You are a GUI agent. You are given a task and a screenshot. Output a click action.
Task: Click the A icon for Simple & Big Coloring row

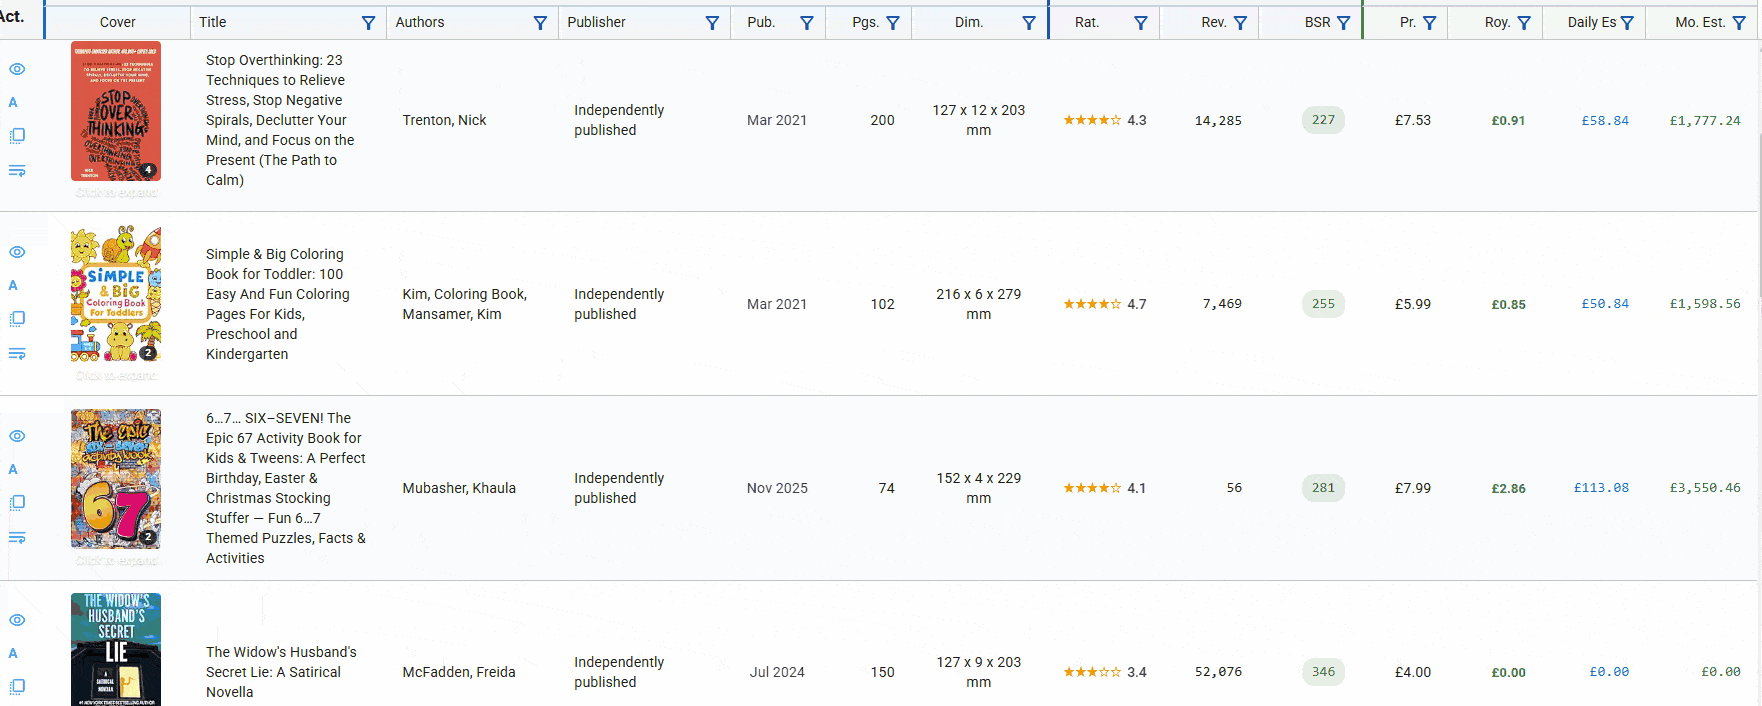pyautogui.click(x=13, y=285)
